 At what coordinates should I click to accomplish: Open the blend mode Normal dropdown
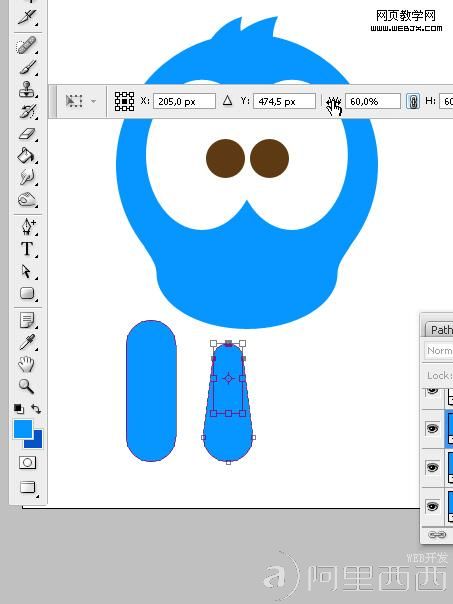coord(439,351)
